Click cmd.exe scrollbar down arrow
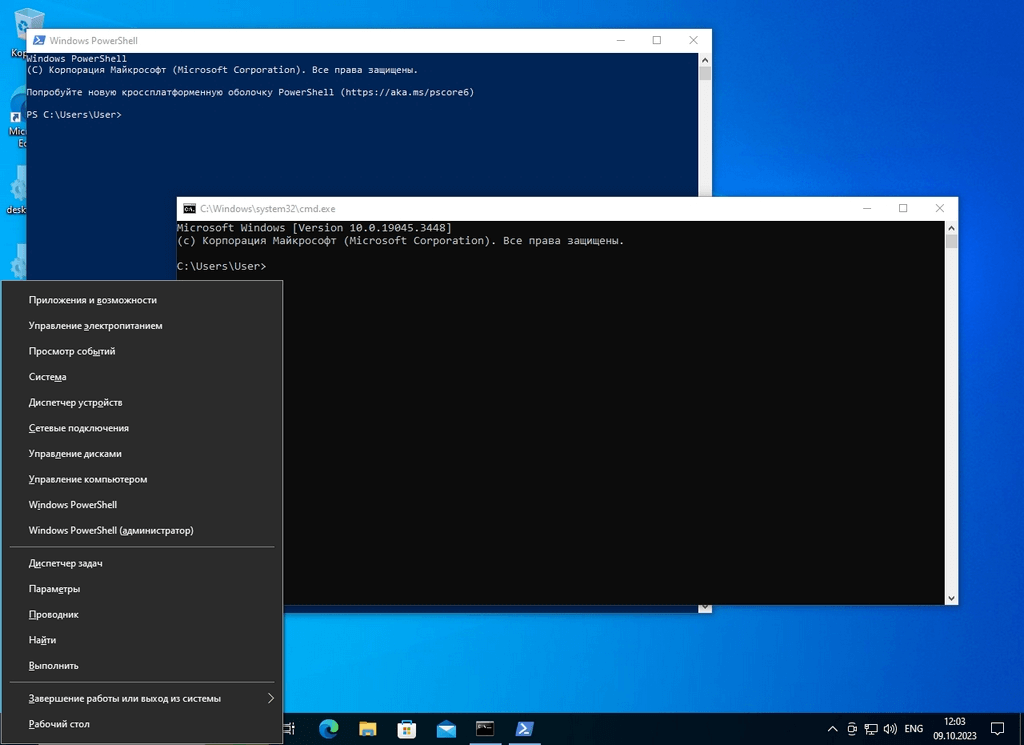Screen dimensions: 1024x745 (952, 598)
